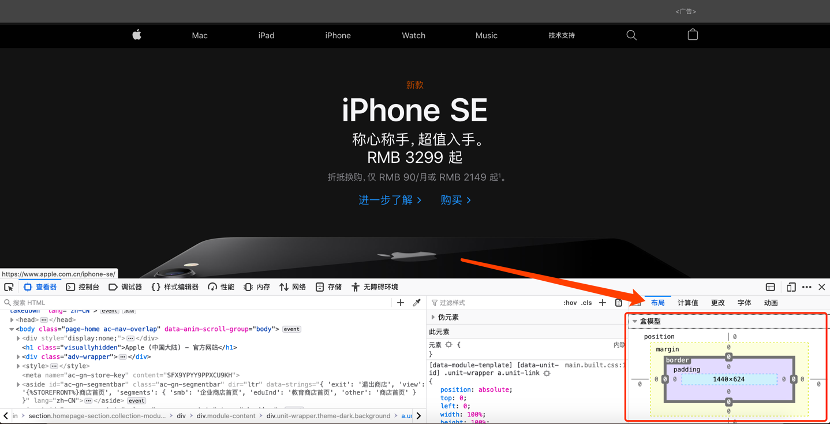Open the 控制台 console tab
830x424 pixels.
(82, 287)
